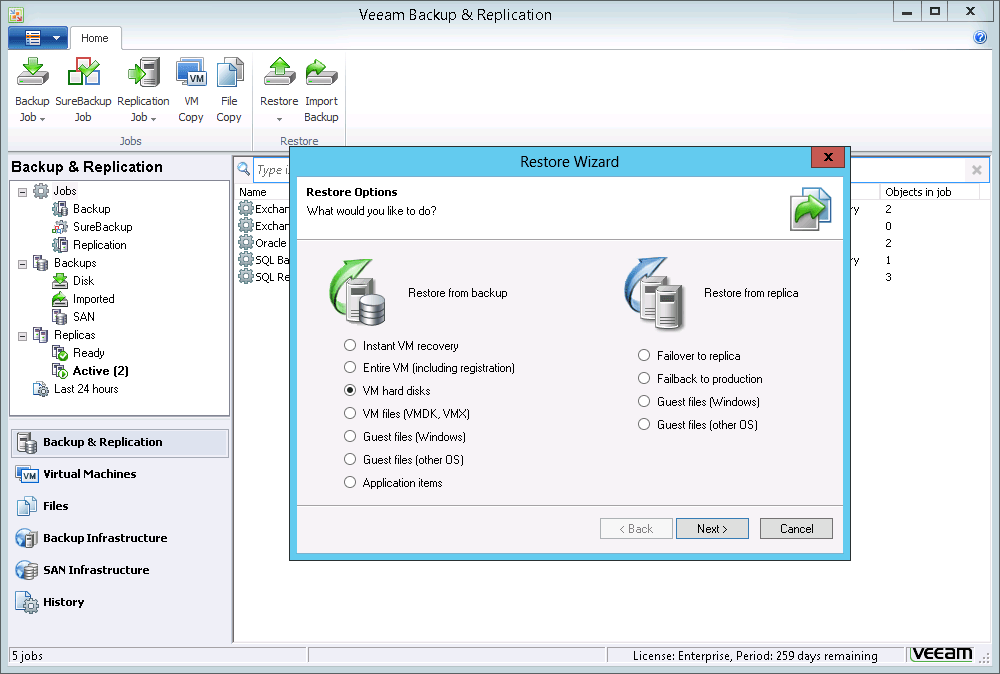Screen dimensions: 1000x674
Task: Open the application menu dropdown arrow
Action: (x=56, y=38)
